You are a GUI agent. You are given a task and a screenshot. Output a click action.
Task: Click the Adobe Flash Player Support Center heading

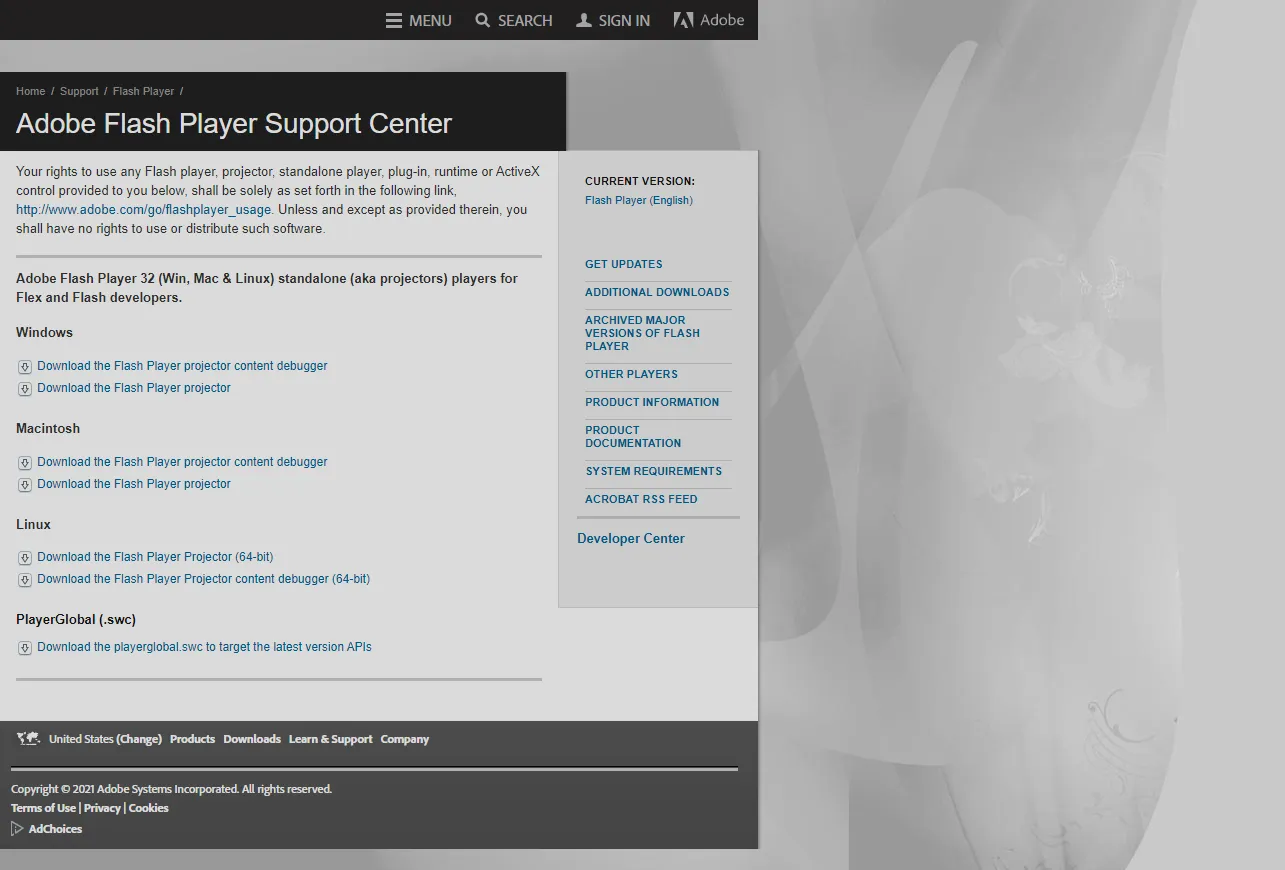pos(234,123)
